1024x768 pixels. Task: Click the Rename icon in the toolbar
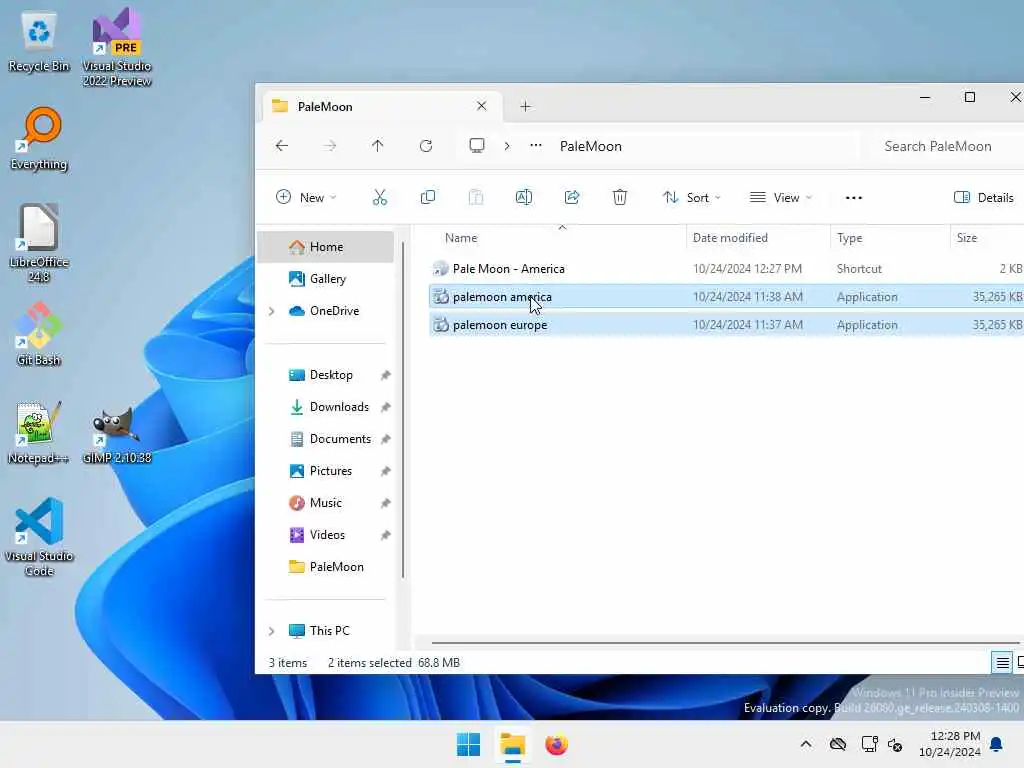524,197
